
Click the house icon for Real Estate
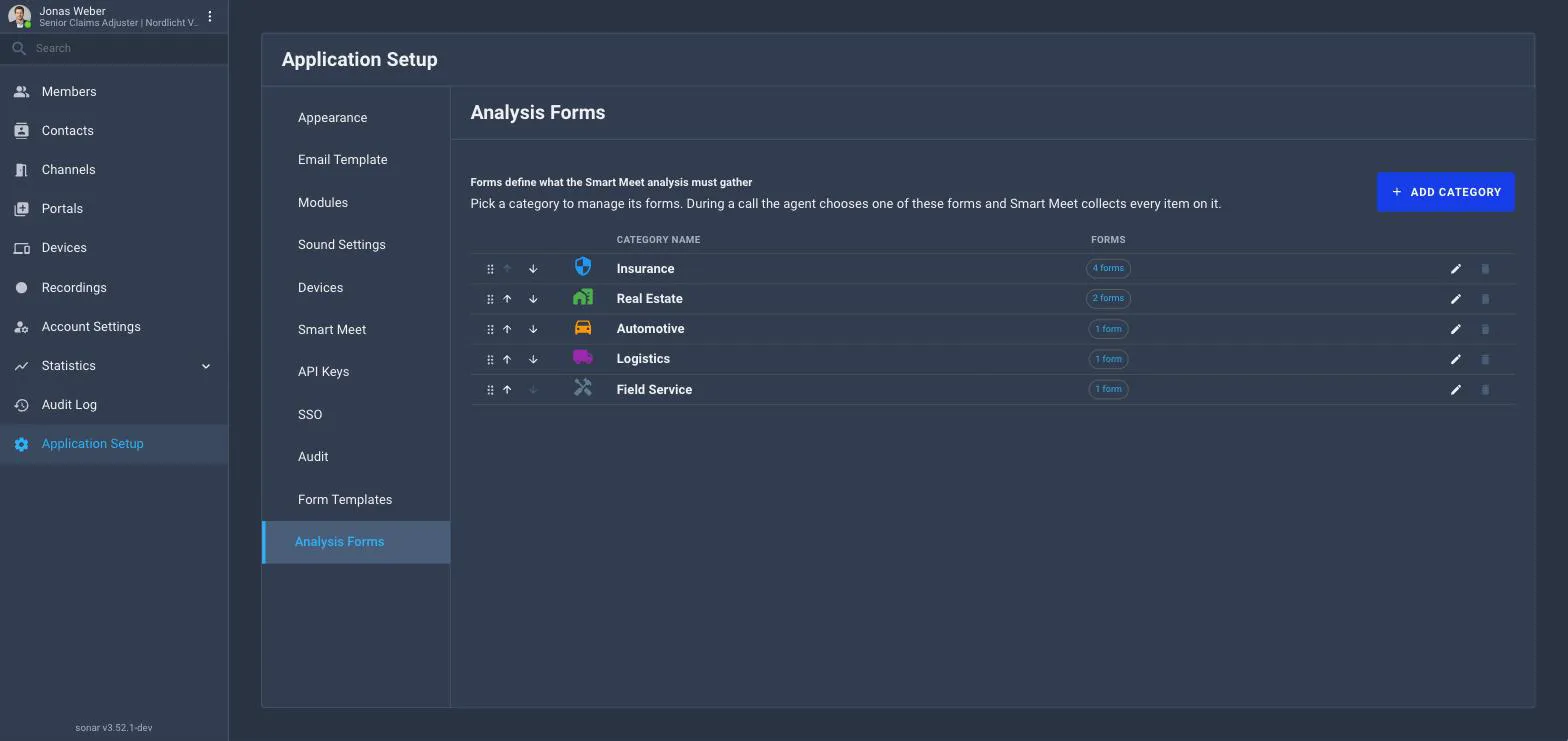click(583, 297)
